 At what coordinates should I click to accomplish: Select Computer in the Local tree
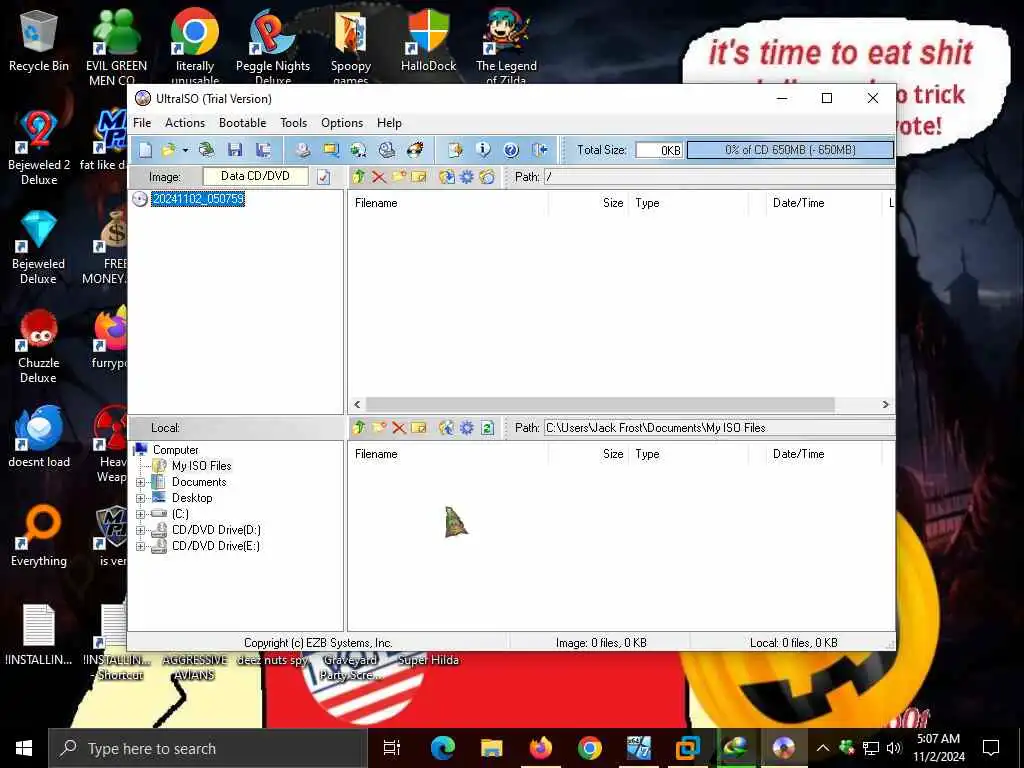[x=176, y=450]
